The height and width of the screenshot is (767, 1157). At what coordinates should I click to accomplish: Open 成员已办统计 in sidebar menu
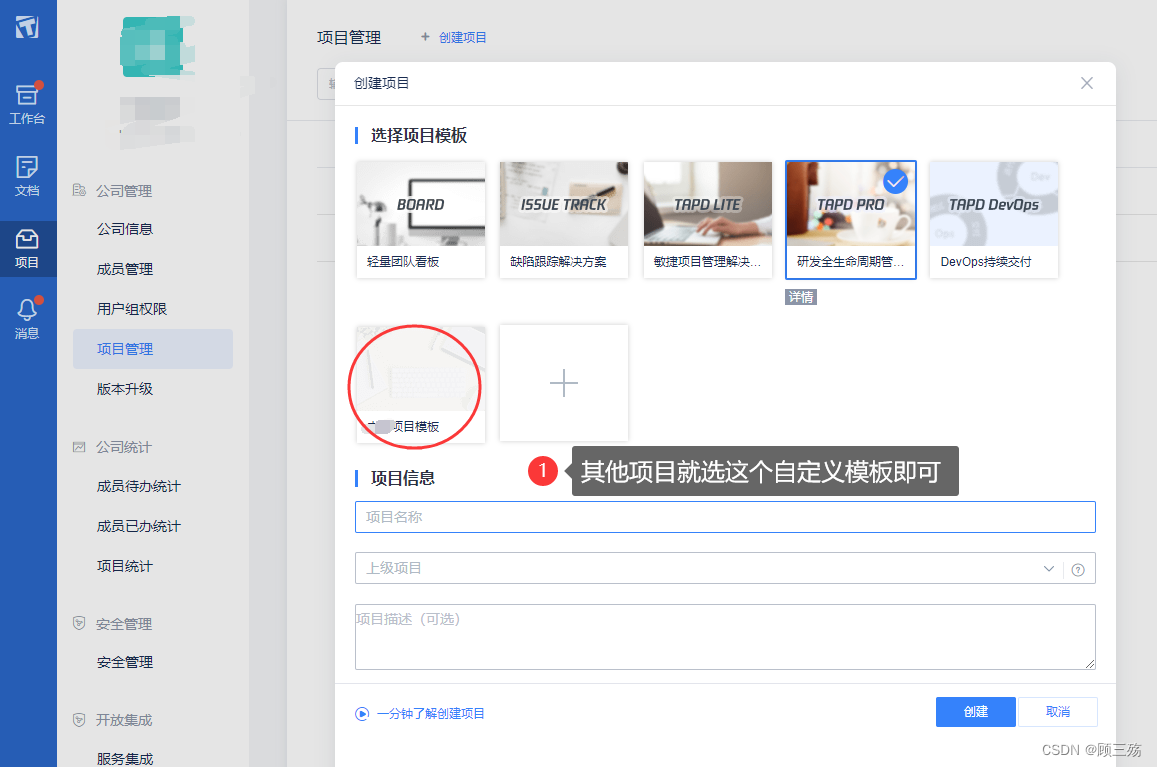point(139,526)
